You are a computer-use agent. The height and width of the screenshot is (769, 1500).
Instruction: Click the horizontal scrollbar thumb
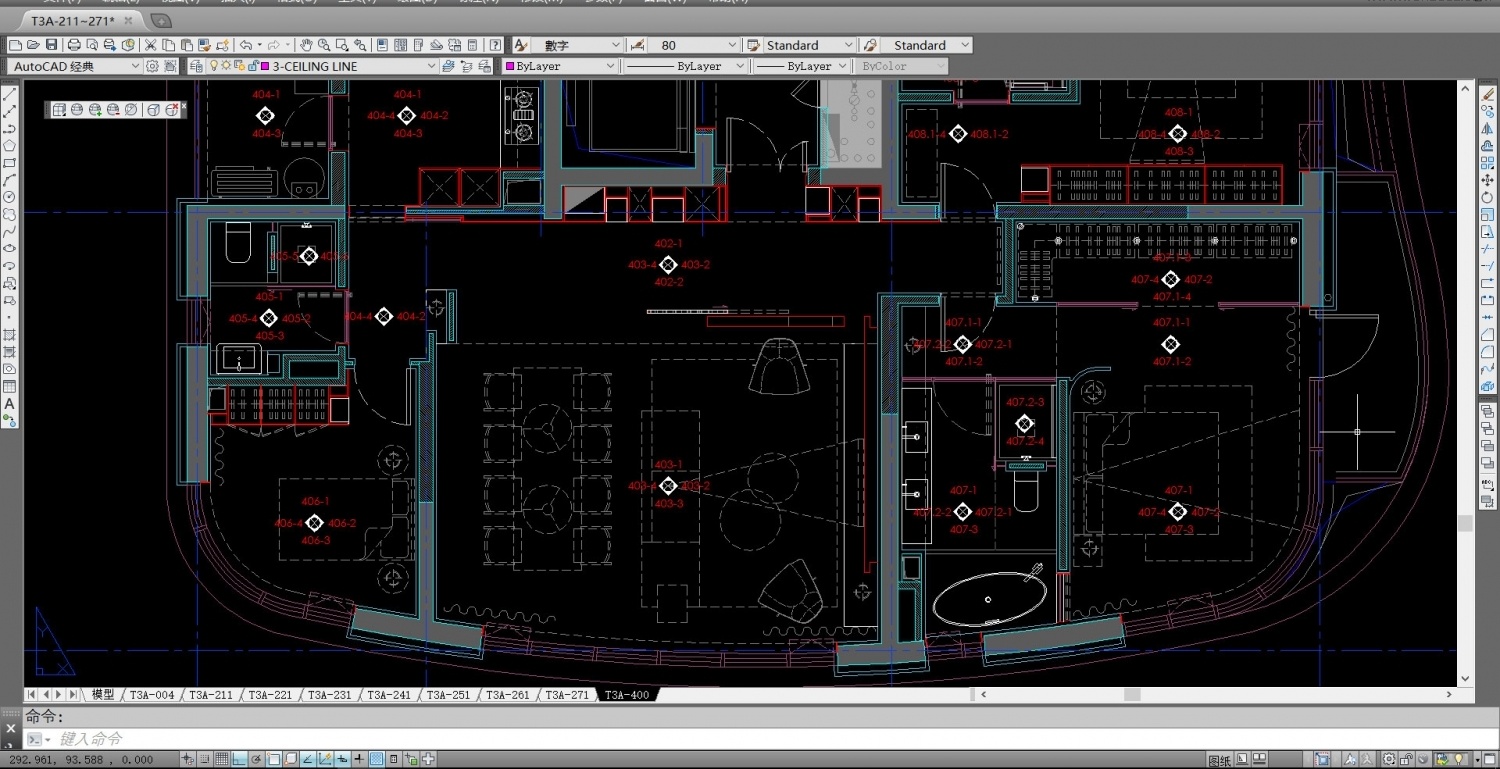coord(1132,694)
